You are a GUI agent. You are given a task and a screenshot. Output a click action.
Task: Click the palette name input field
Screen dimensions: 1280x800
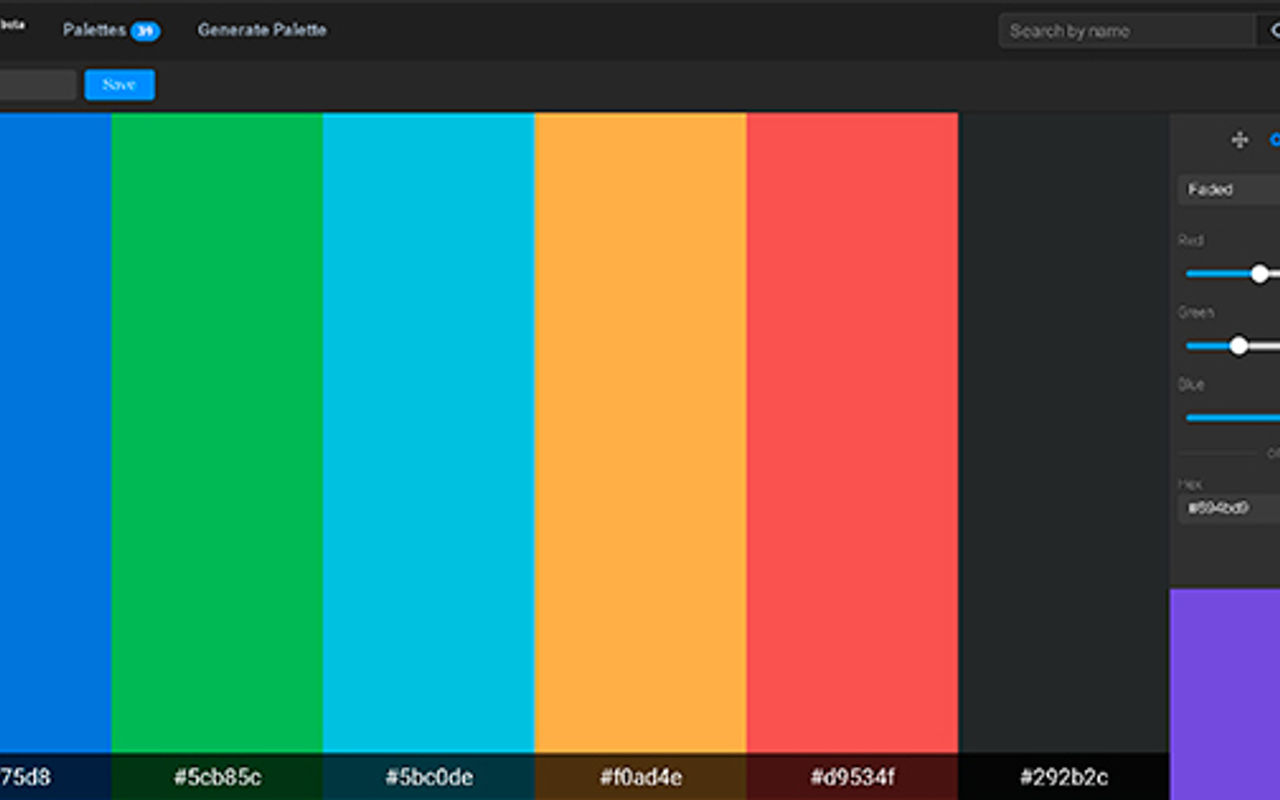coord(37,85)
